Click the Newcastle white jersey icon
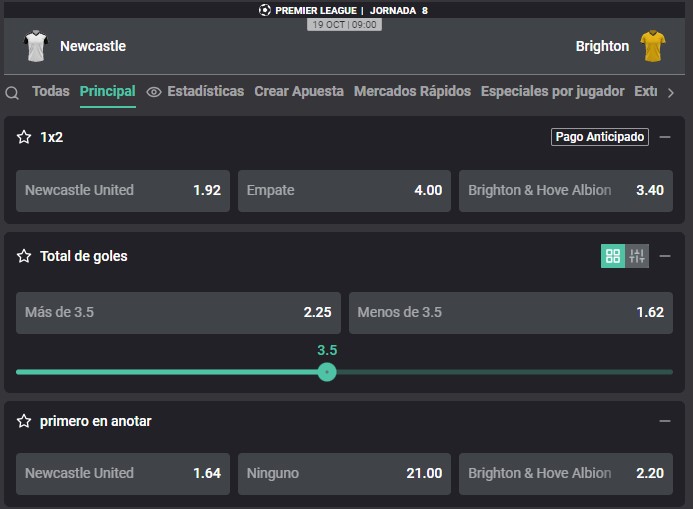The image size is (693, 509). point(36,46)
